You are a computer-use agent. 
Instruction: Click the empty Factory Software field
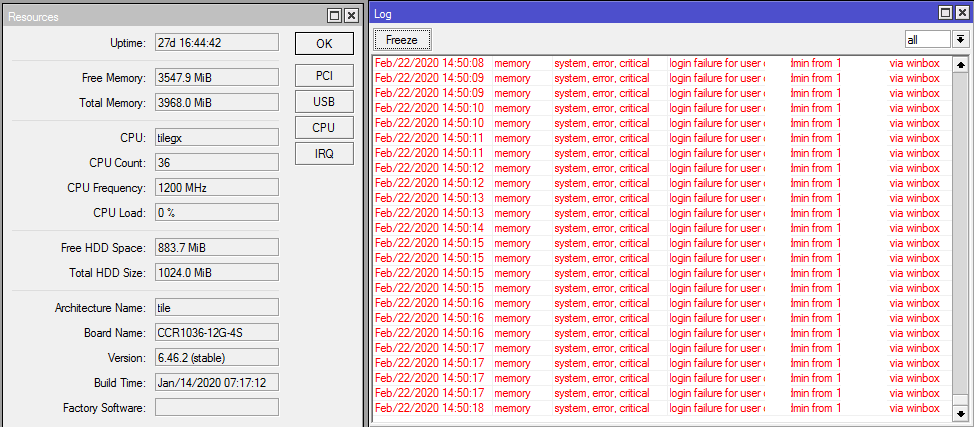click(217, 407)
